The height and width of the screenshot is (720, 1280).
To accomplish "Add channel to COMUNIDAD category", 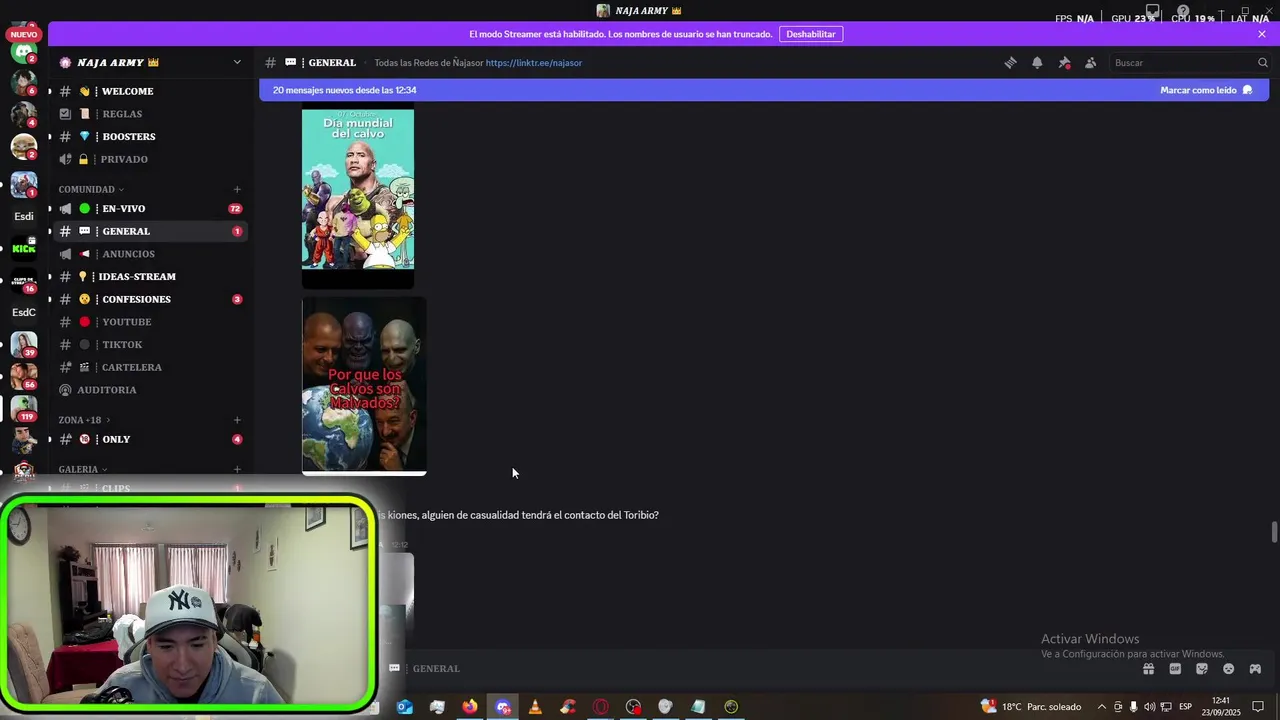I will coord(237,189).
